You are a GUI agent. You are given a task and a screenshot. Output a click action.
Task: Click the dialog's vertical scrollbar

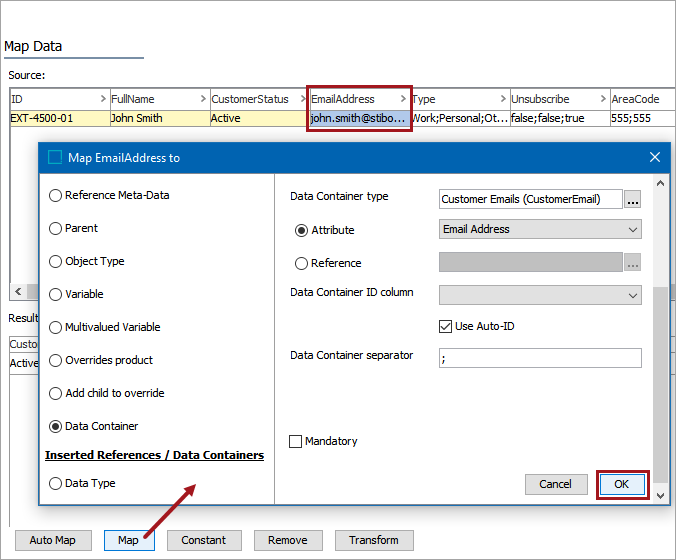click(658, 380)
